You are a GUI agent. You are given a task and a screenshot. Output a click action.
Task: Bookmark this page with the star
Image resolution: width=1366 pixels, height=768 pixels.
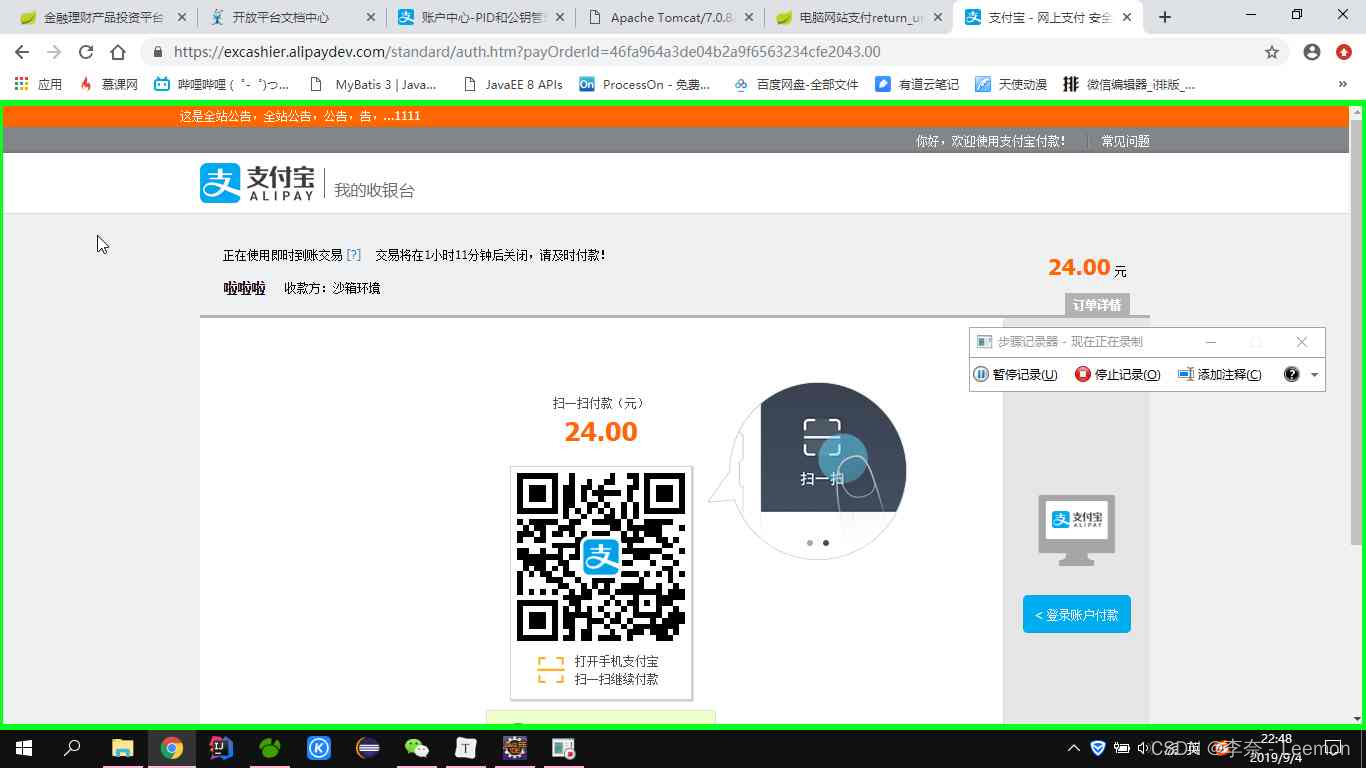pyautogui.click(x=1272, y=52)
